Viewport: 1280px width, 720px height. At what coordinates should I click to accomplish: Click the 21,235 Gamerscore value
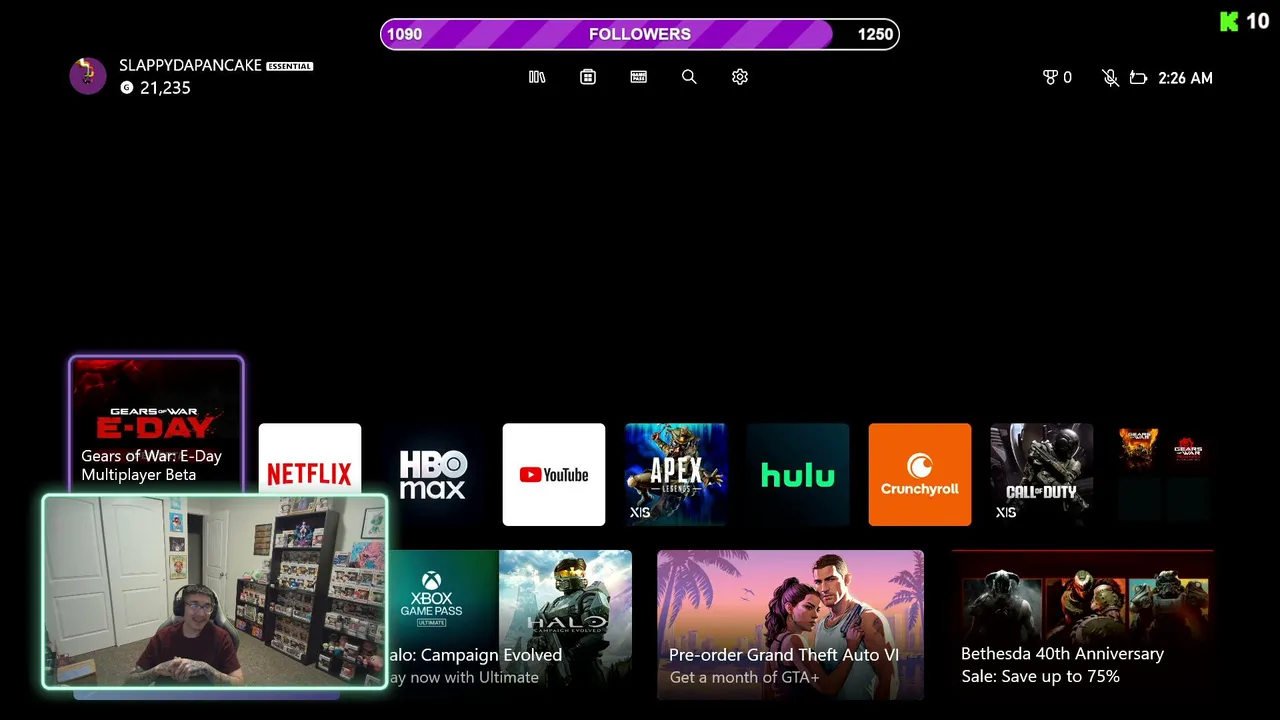tap(165, 88)
